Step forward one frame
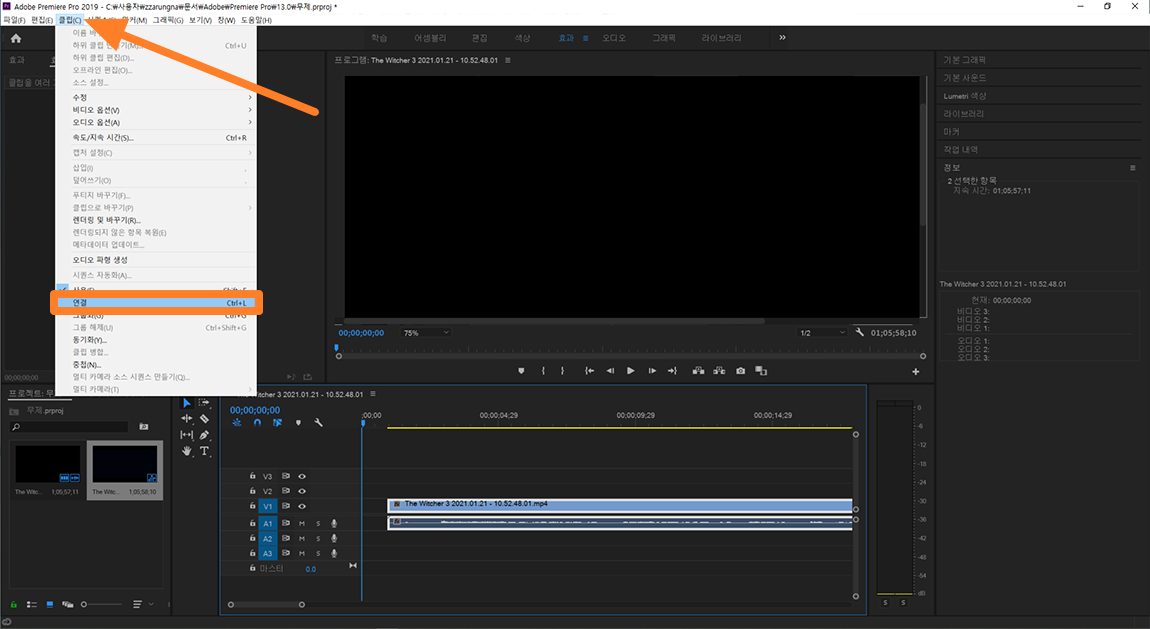 tap(652, 371)
